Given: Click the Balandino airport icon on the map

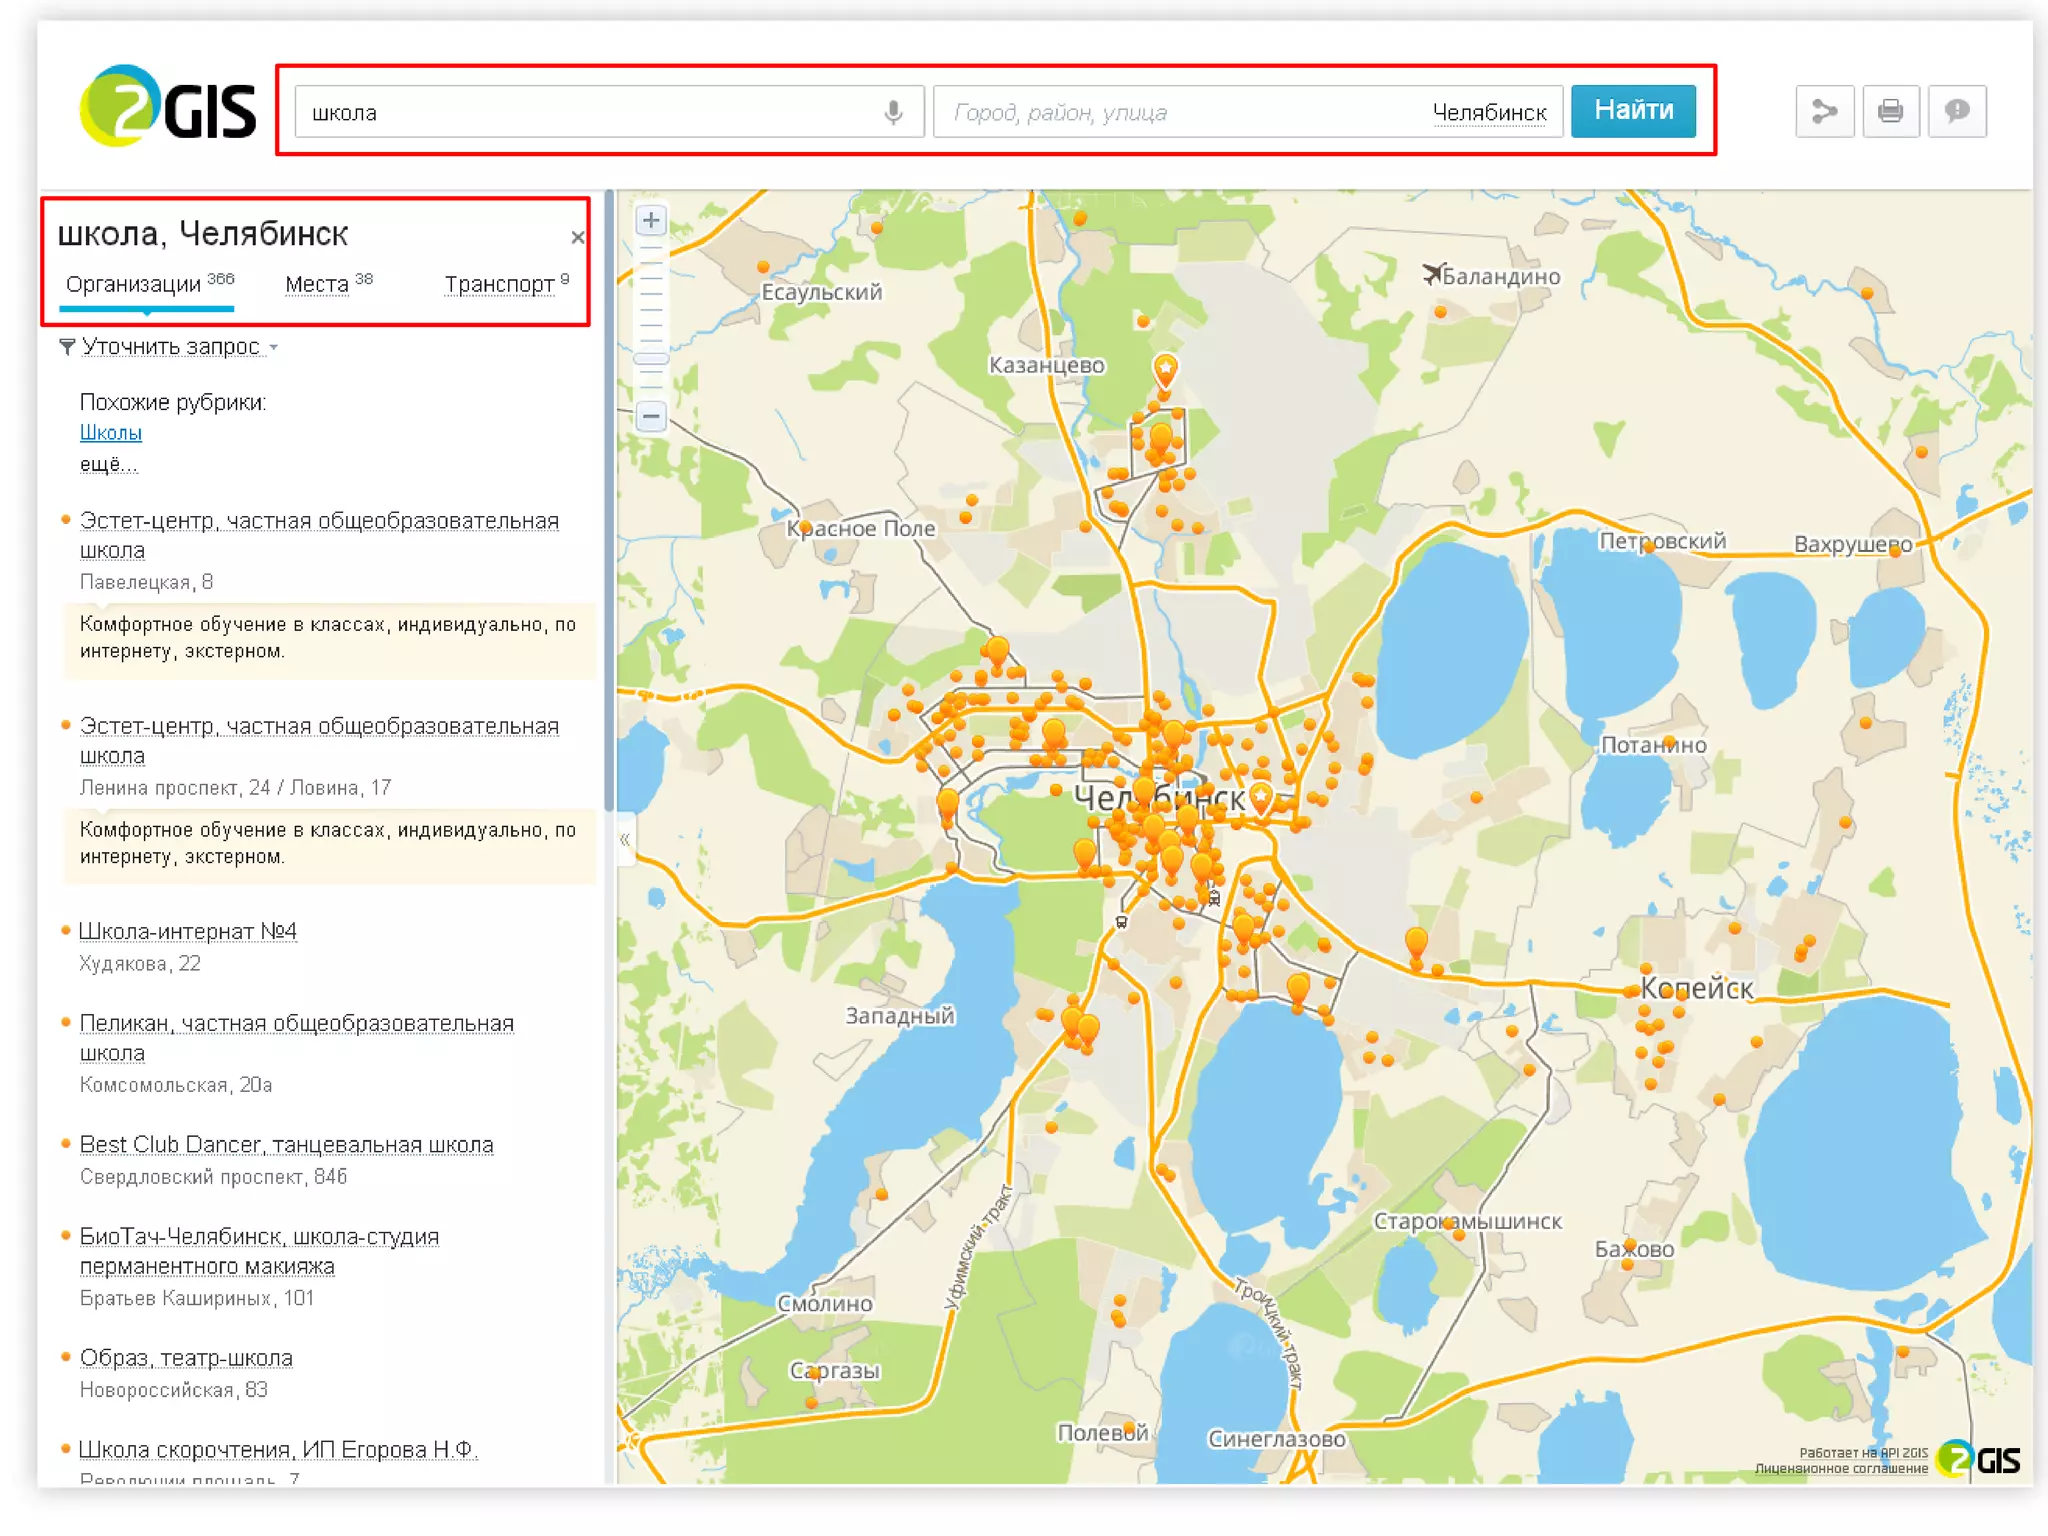Looking at the screenshot, I should (x=1432, y=273).
